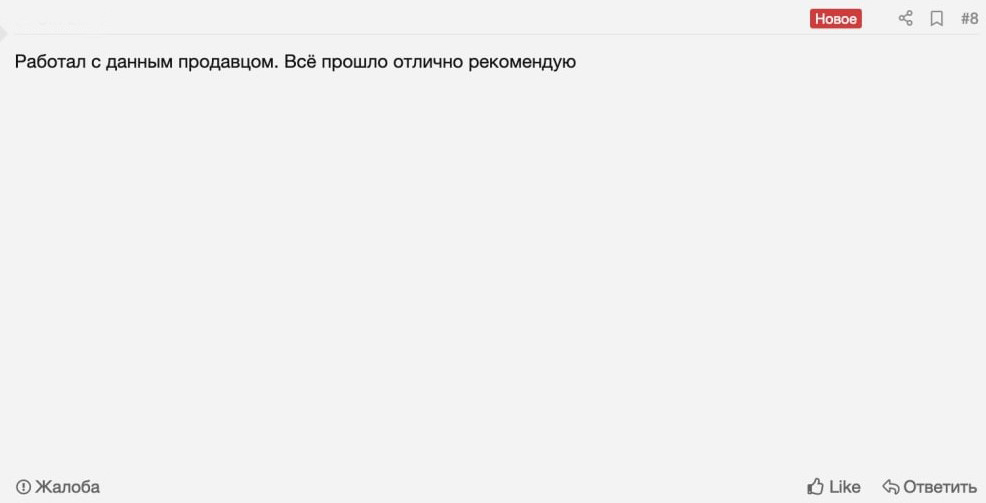This screenshot has height=503, width=986.
Task: Click the thumbs-up icon beside Like
Action: click(x=815, y=487)
